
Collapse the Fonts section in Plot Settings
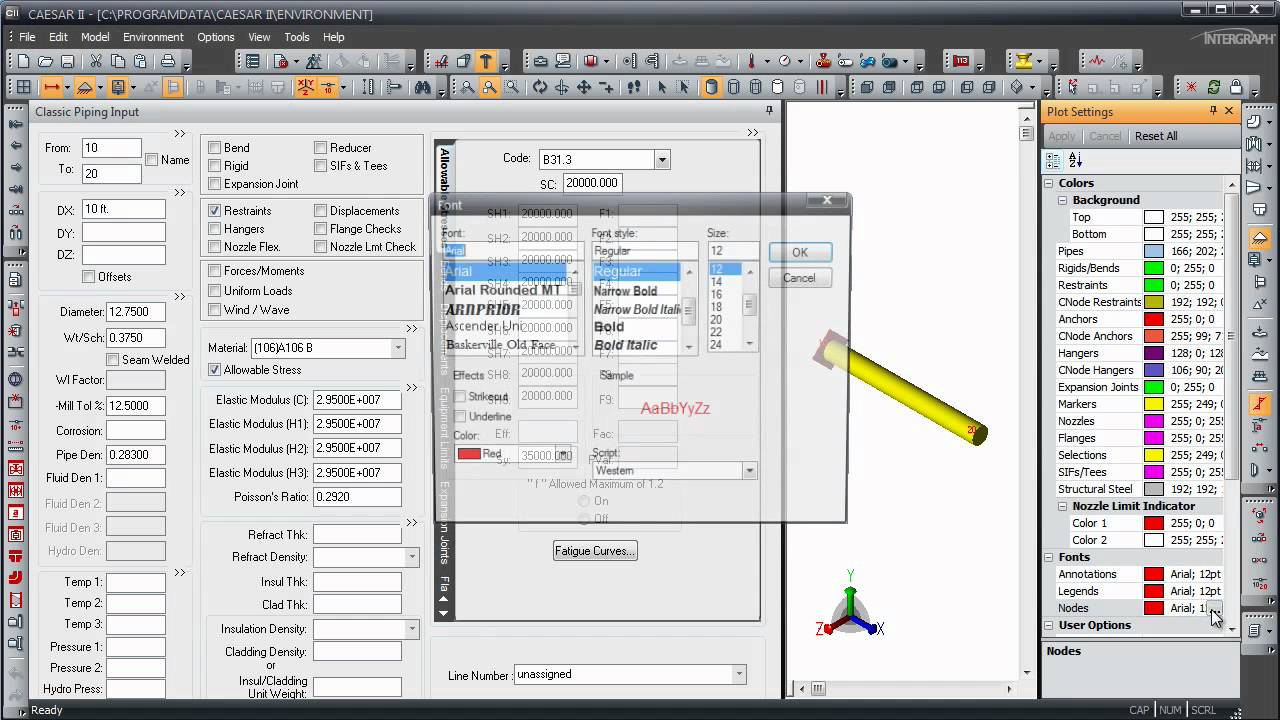coord(1050,557)
